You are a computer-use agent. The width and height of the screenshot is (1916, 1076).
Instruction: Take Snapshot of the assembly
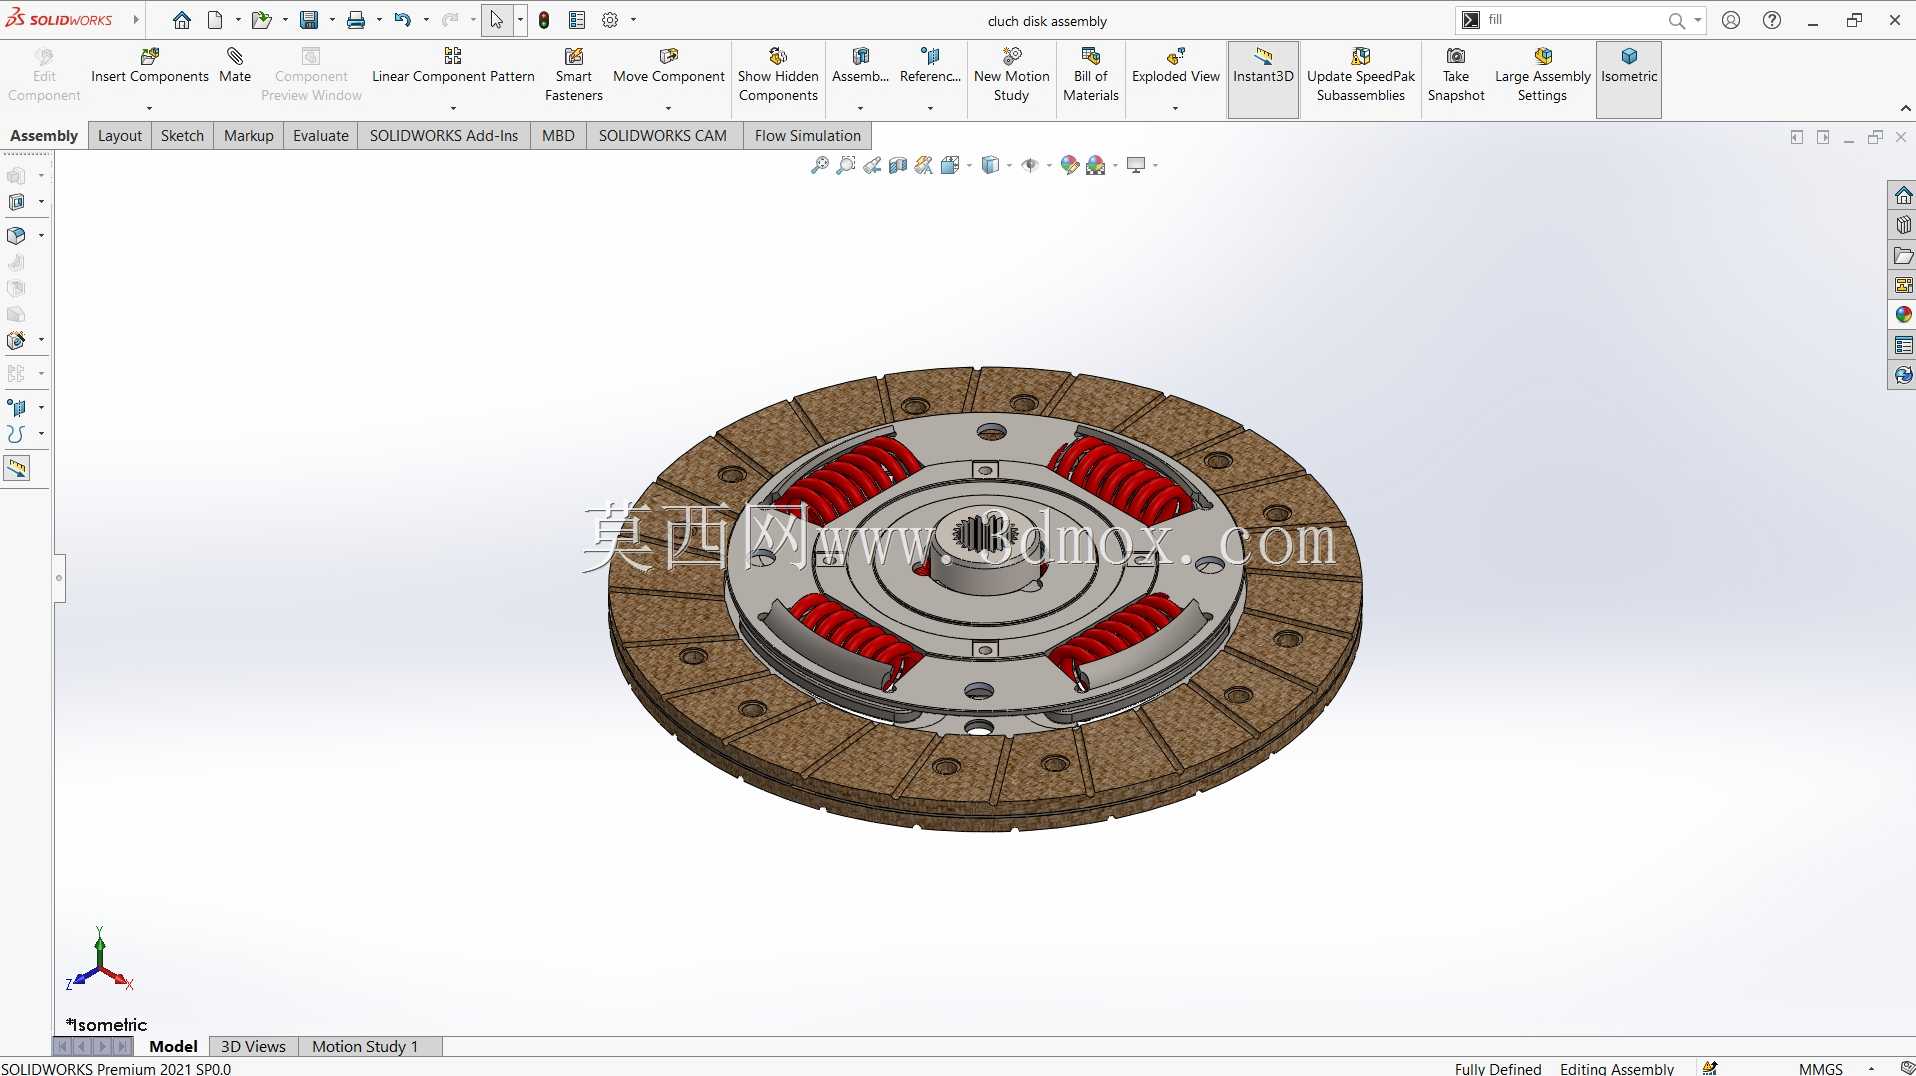[x=1456, y=75]
